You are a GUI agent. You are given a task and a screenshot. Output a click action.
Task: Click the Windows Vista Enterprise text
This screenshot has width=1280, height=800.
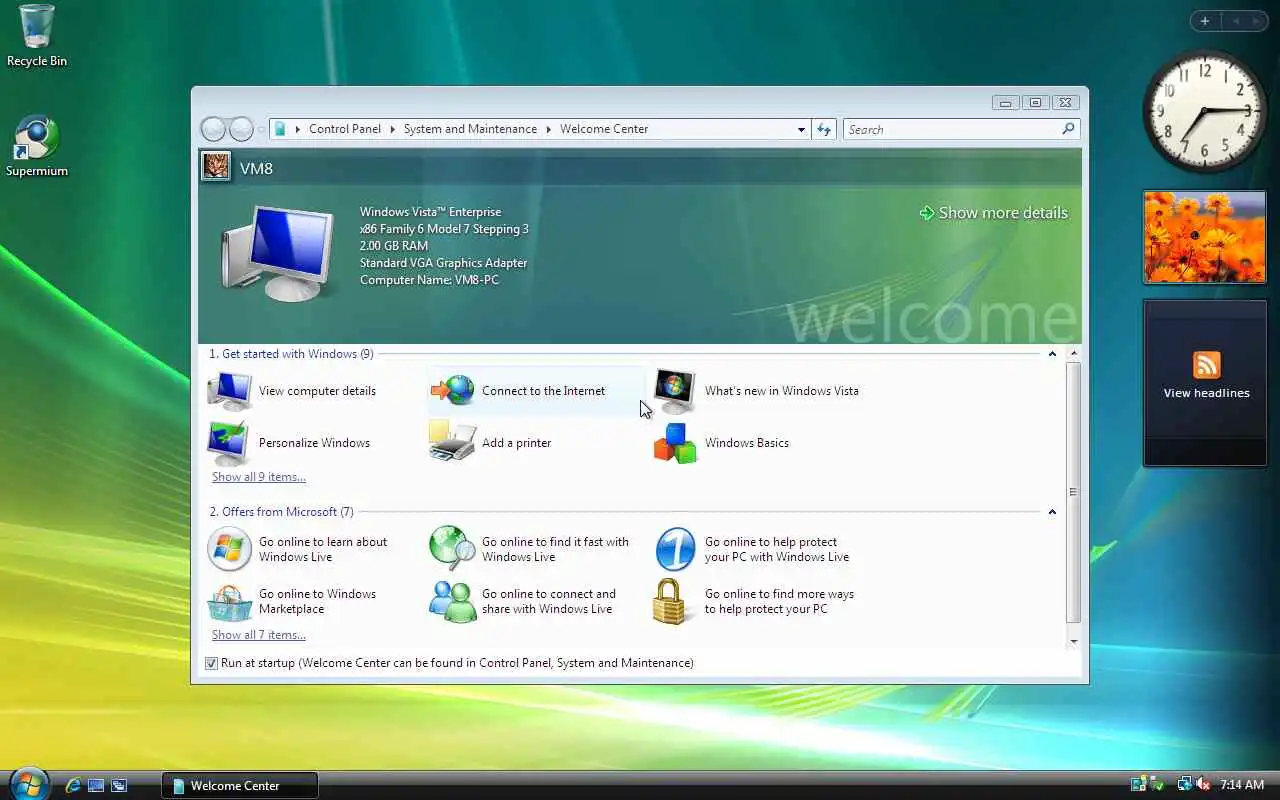(430, 212)
